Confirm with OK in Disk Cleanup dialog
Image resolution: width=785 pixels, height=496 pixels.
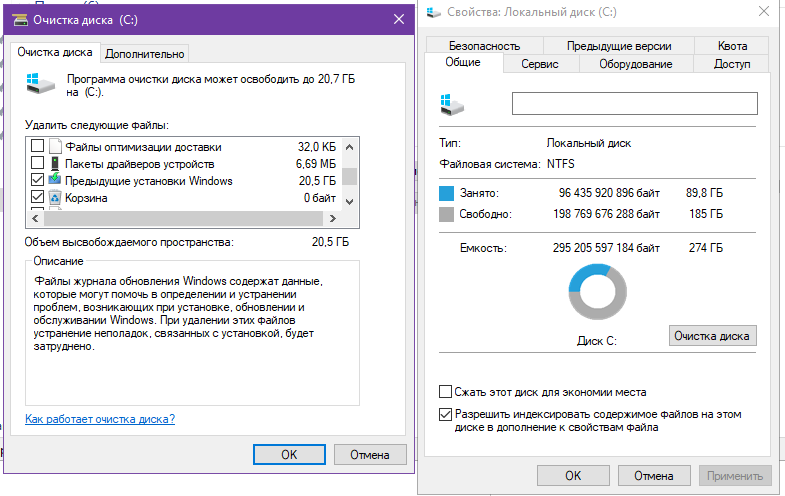coord(289,454)
